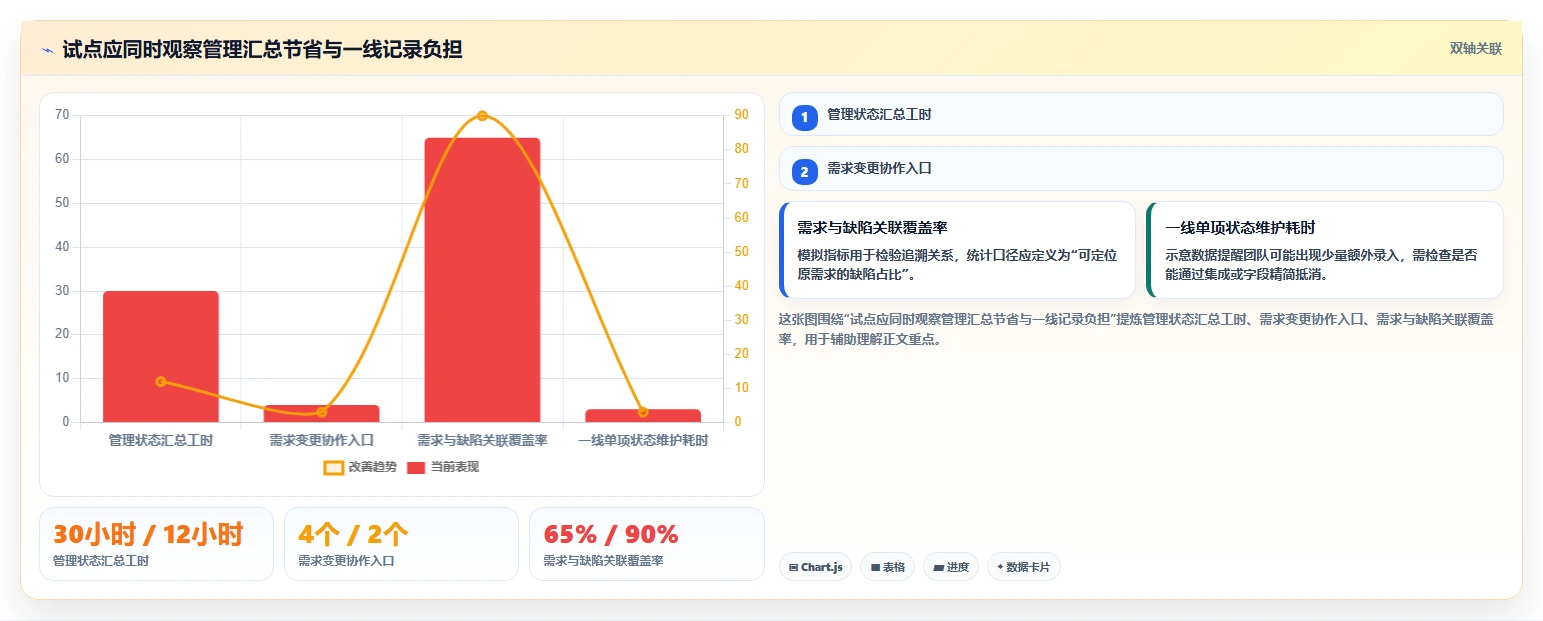Image resolution: width=1543 pixels, height=621 pixels.
Task: Click the trend point over 一线单项状态维护耗时 bar
Action: [x=643, y=412]
